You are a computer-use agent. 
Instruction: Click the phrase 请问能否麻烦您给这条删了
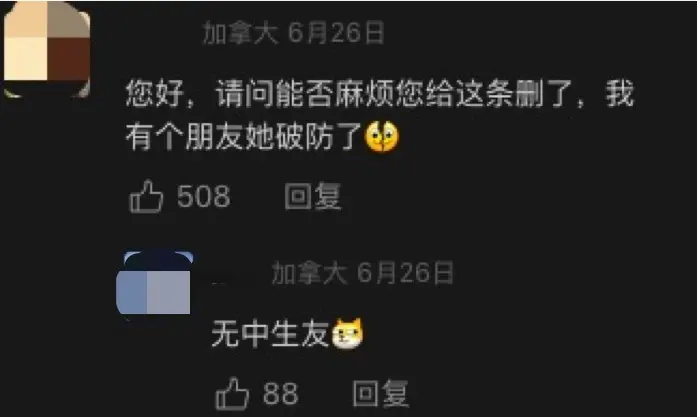pyautogui.click(x=394, y=94)
